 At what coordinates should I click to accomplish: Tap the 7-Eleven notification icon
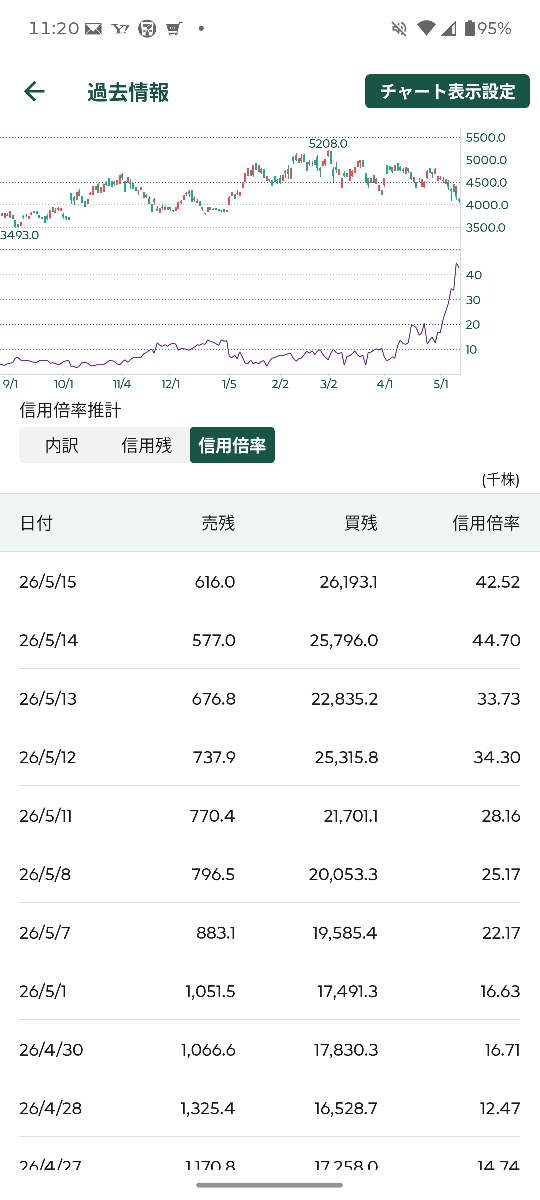[x=147, y=29]
